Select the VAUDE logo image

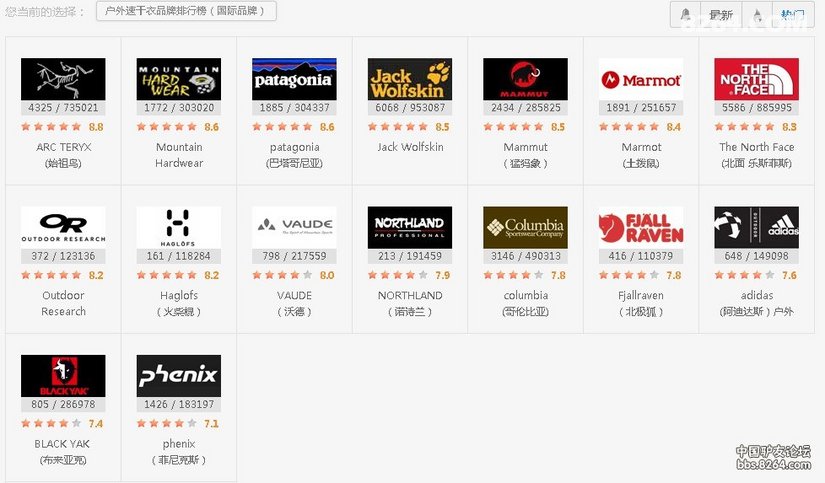point(294,227)
